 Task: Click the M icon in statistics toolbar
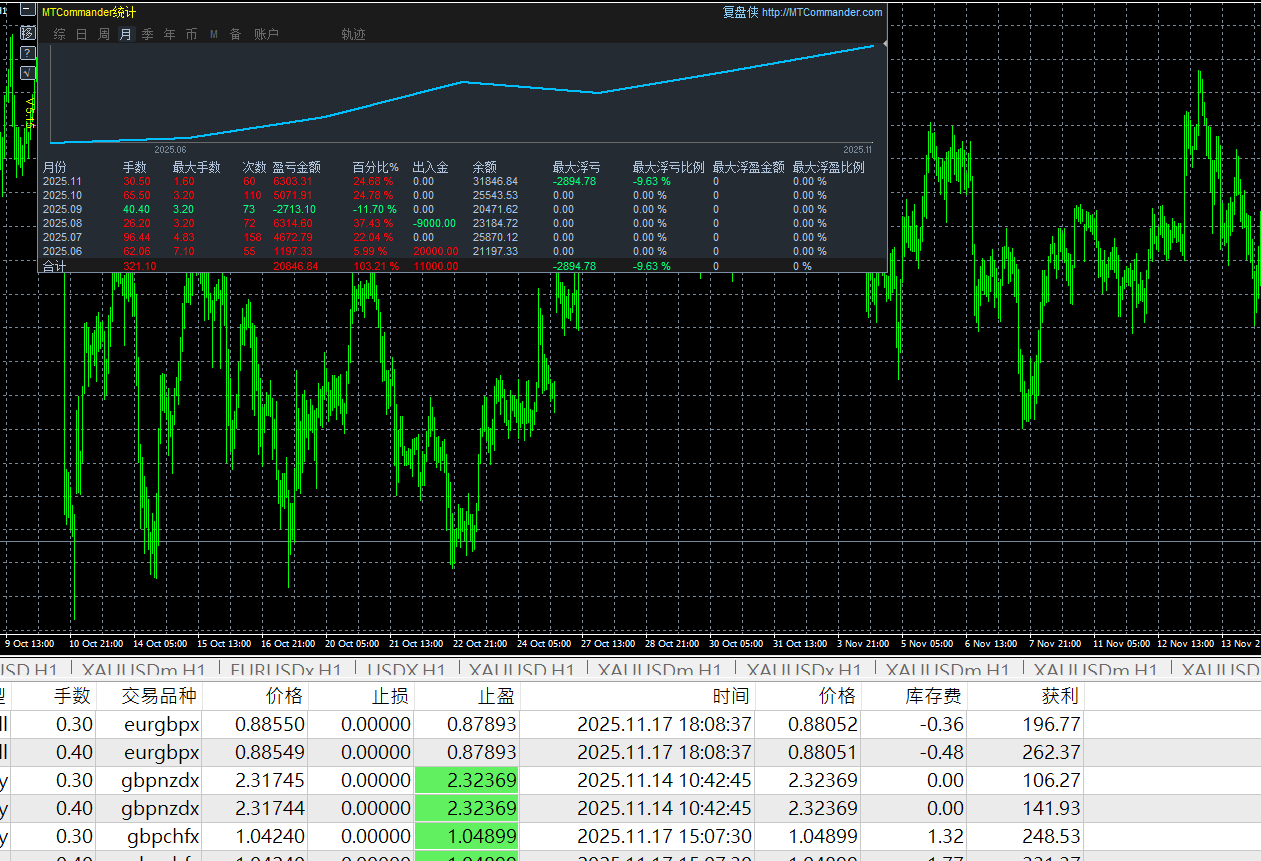click(x=214, y=34)
